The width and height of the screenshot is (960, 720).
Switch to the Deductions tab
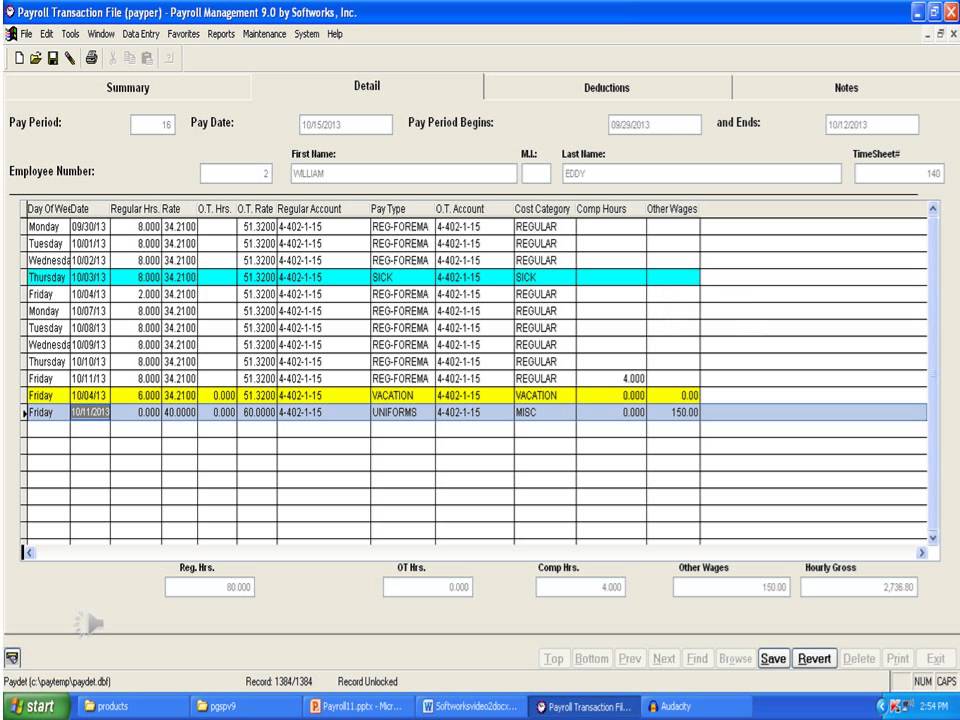pyautogui.click(x=607, y=88)
